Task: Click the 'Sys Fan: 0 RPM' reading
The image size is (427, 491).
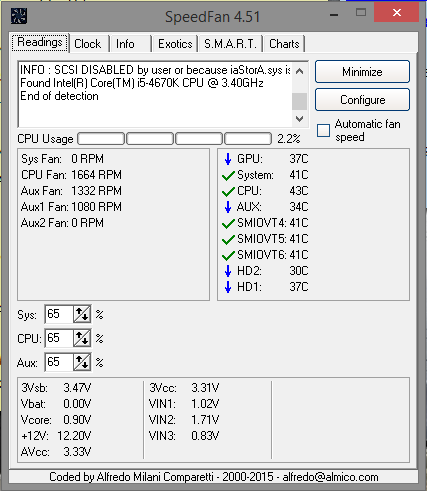Action: pyautogui.click(x=62, y=159)
